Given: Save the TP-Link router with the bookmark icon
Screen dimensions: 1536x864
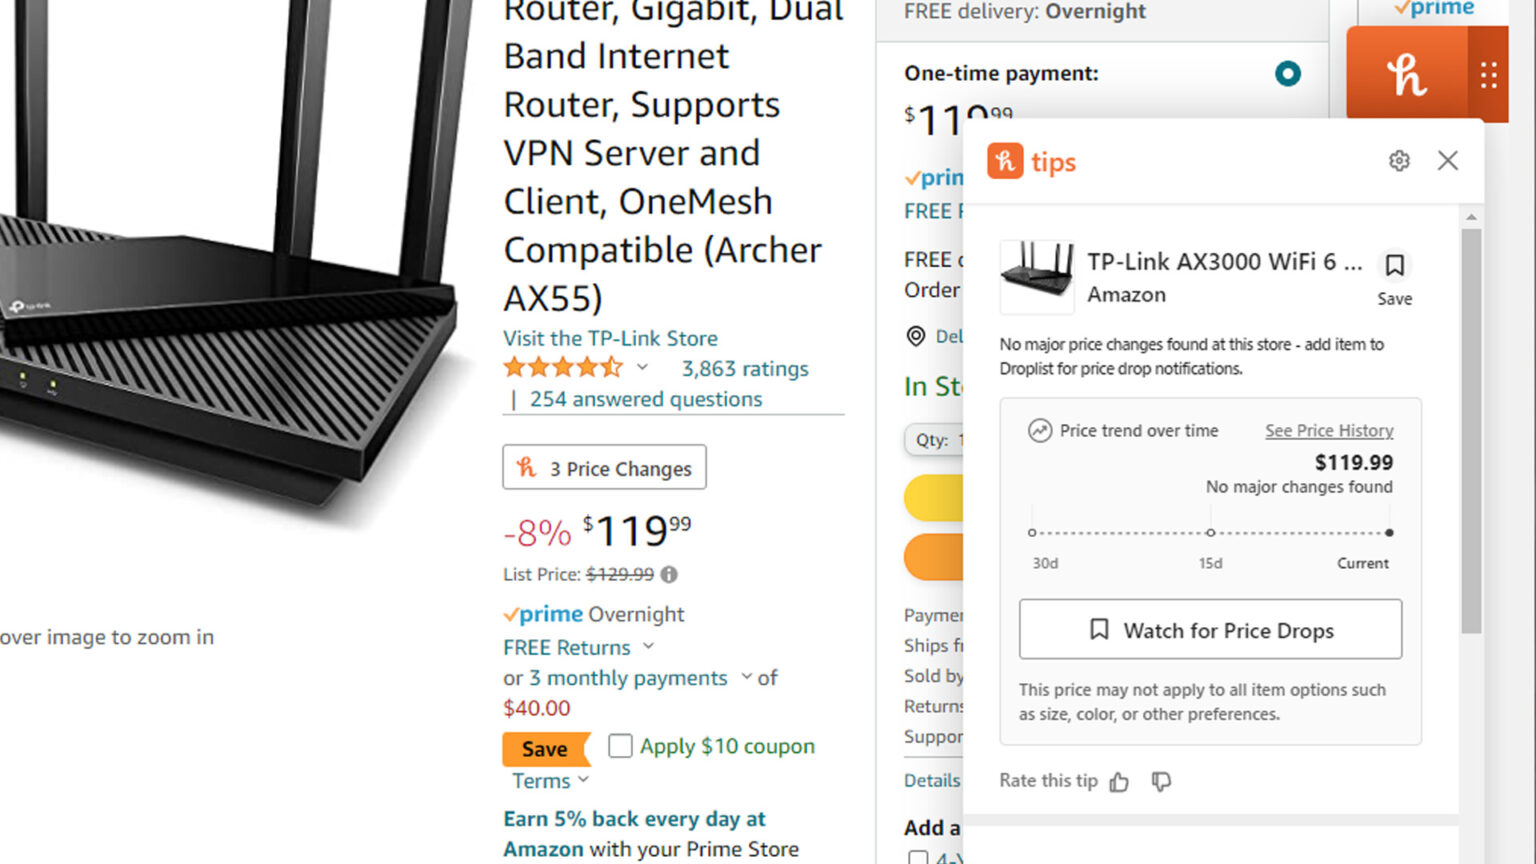Looking at the screenshot, I should point(1394,266).
